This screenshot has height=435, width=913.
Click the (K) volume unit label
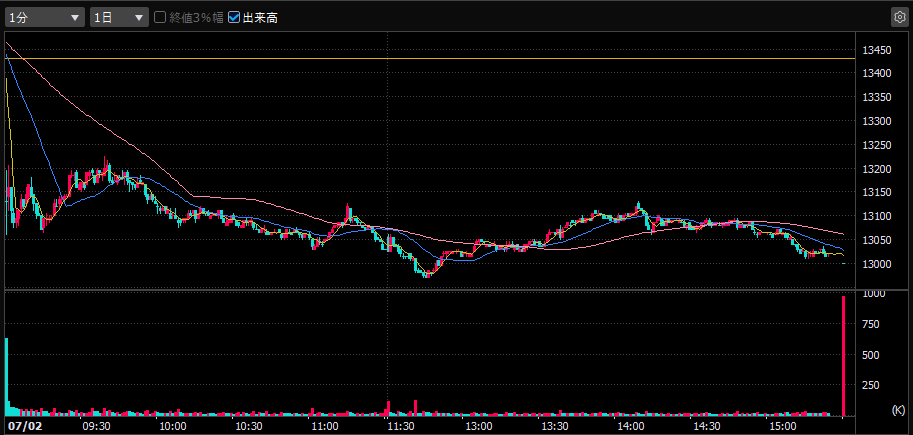click(898, 410)
